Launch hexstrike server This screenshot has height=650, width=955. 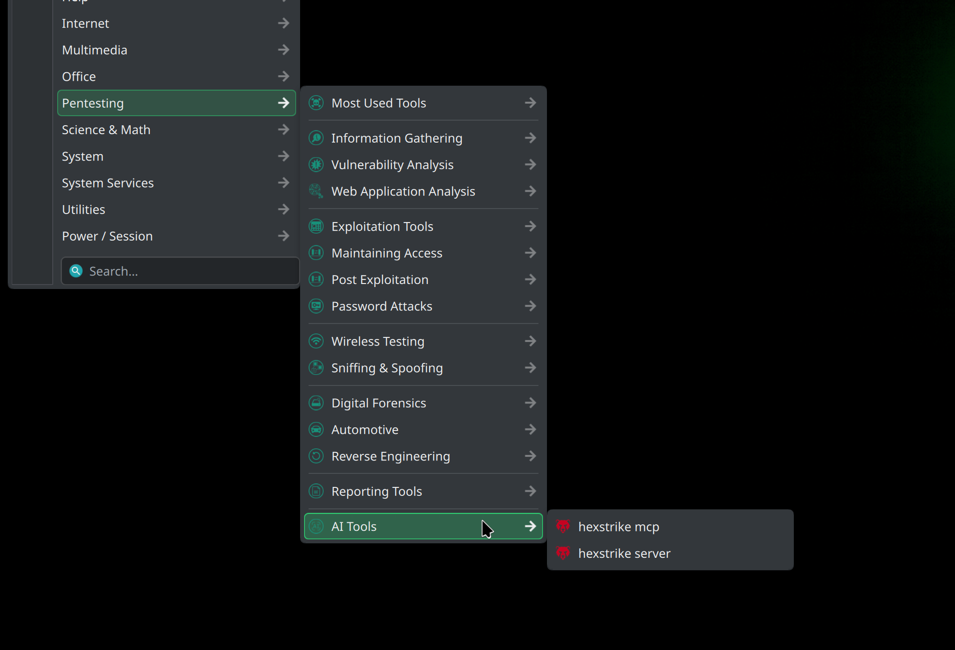tap(624, 553)
